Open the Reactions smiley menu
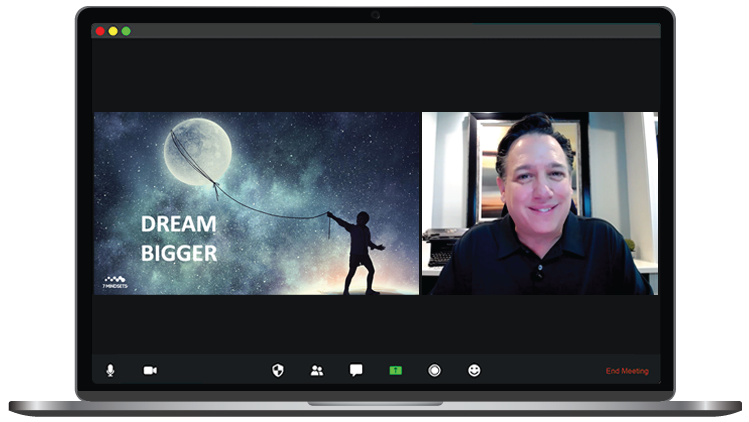This screenshot has height=422, width=749. tap(474, 370)
